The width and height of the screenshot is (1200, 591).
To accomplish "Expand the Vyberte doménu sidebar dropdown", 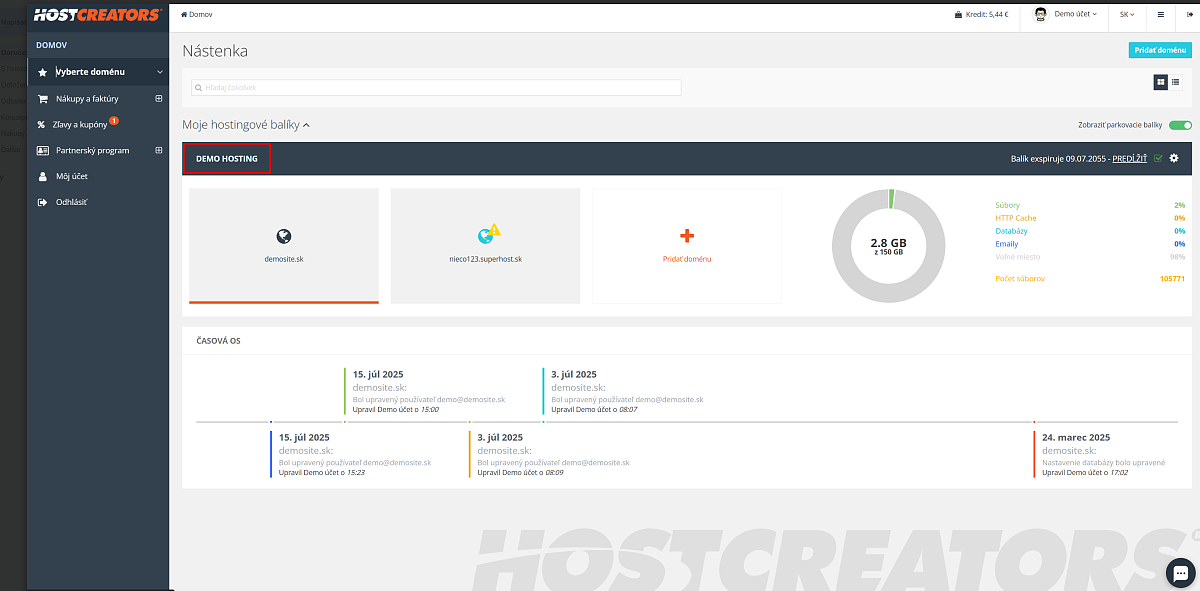I will pos(98,72).
